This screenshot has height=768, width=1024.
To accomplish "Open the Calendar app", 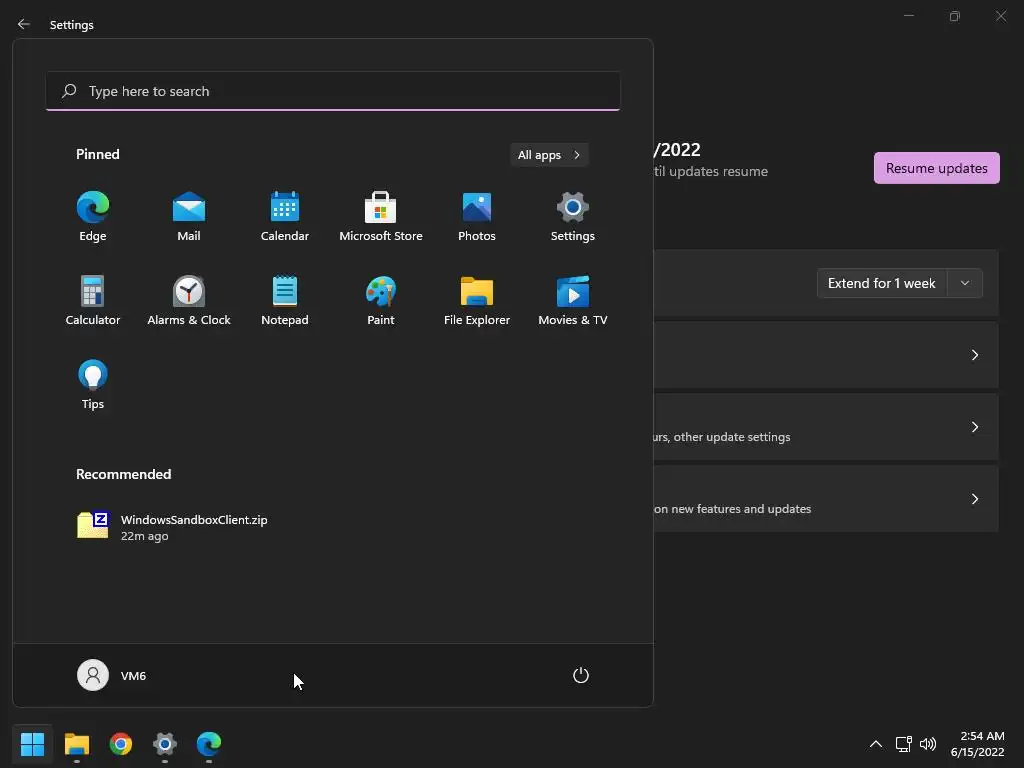I will 285,216.
